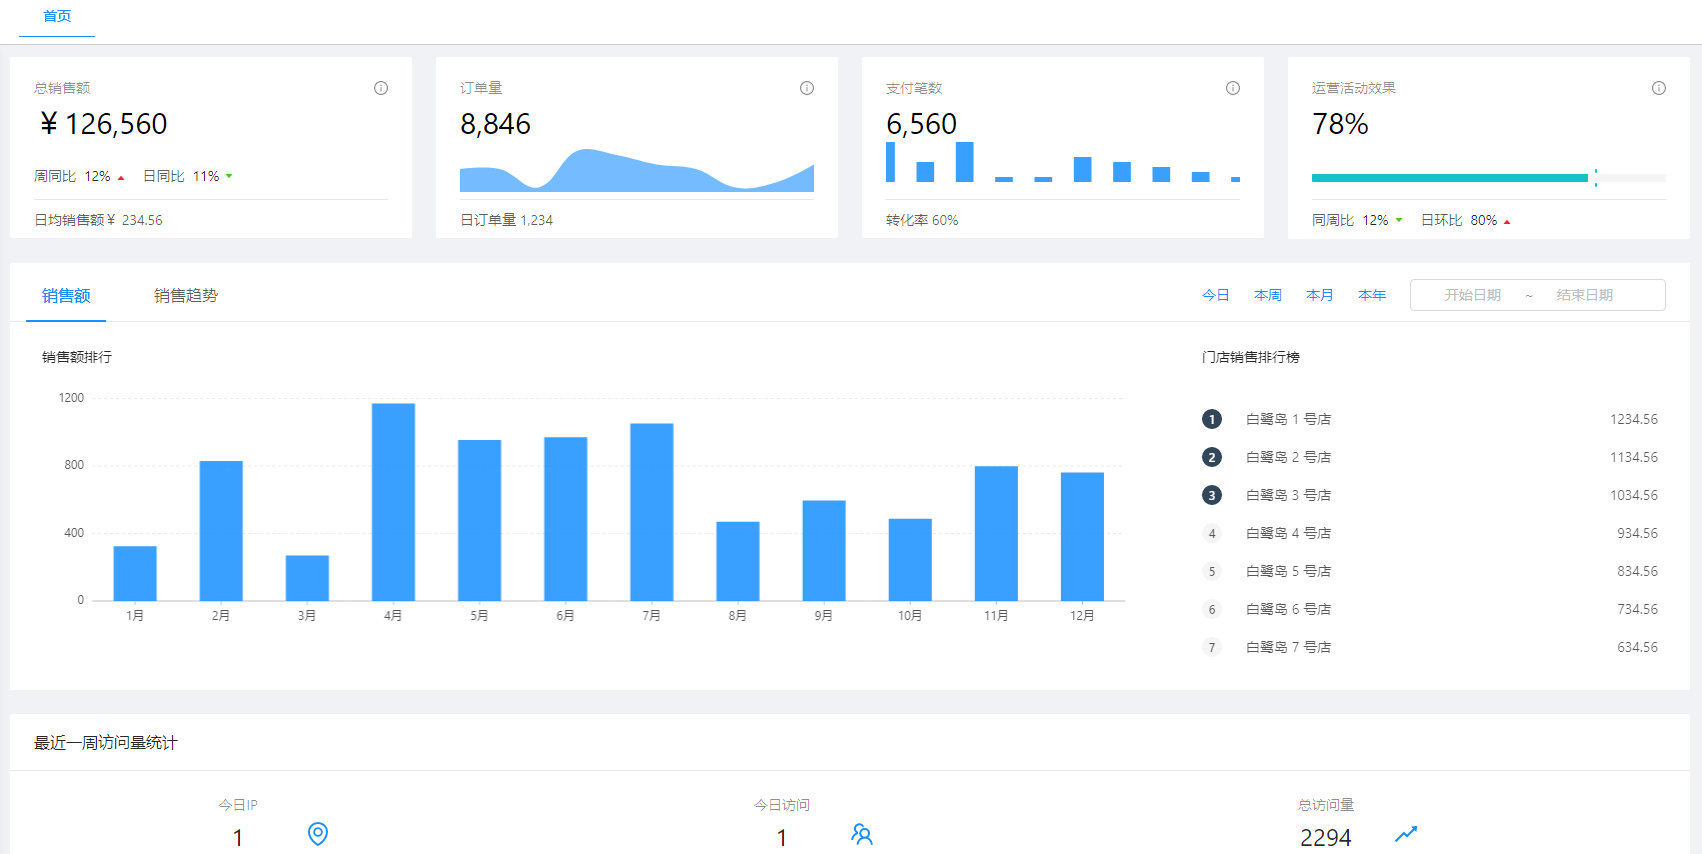Viewport: 1702px width, 854px height.
Task: Click the 结束日期 input field
Action: pyautogui.click(x=1584, y=295)
